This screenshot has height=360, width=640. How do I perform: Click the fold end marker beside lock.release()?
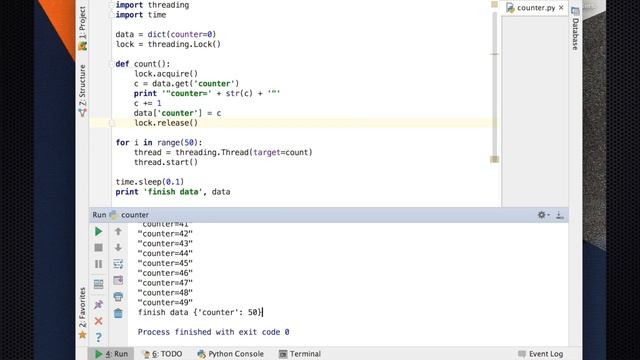click(112, 123)
